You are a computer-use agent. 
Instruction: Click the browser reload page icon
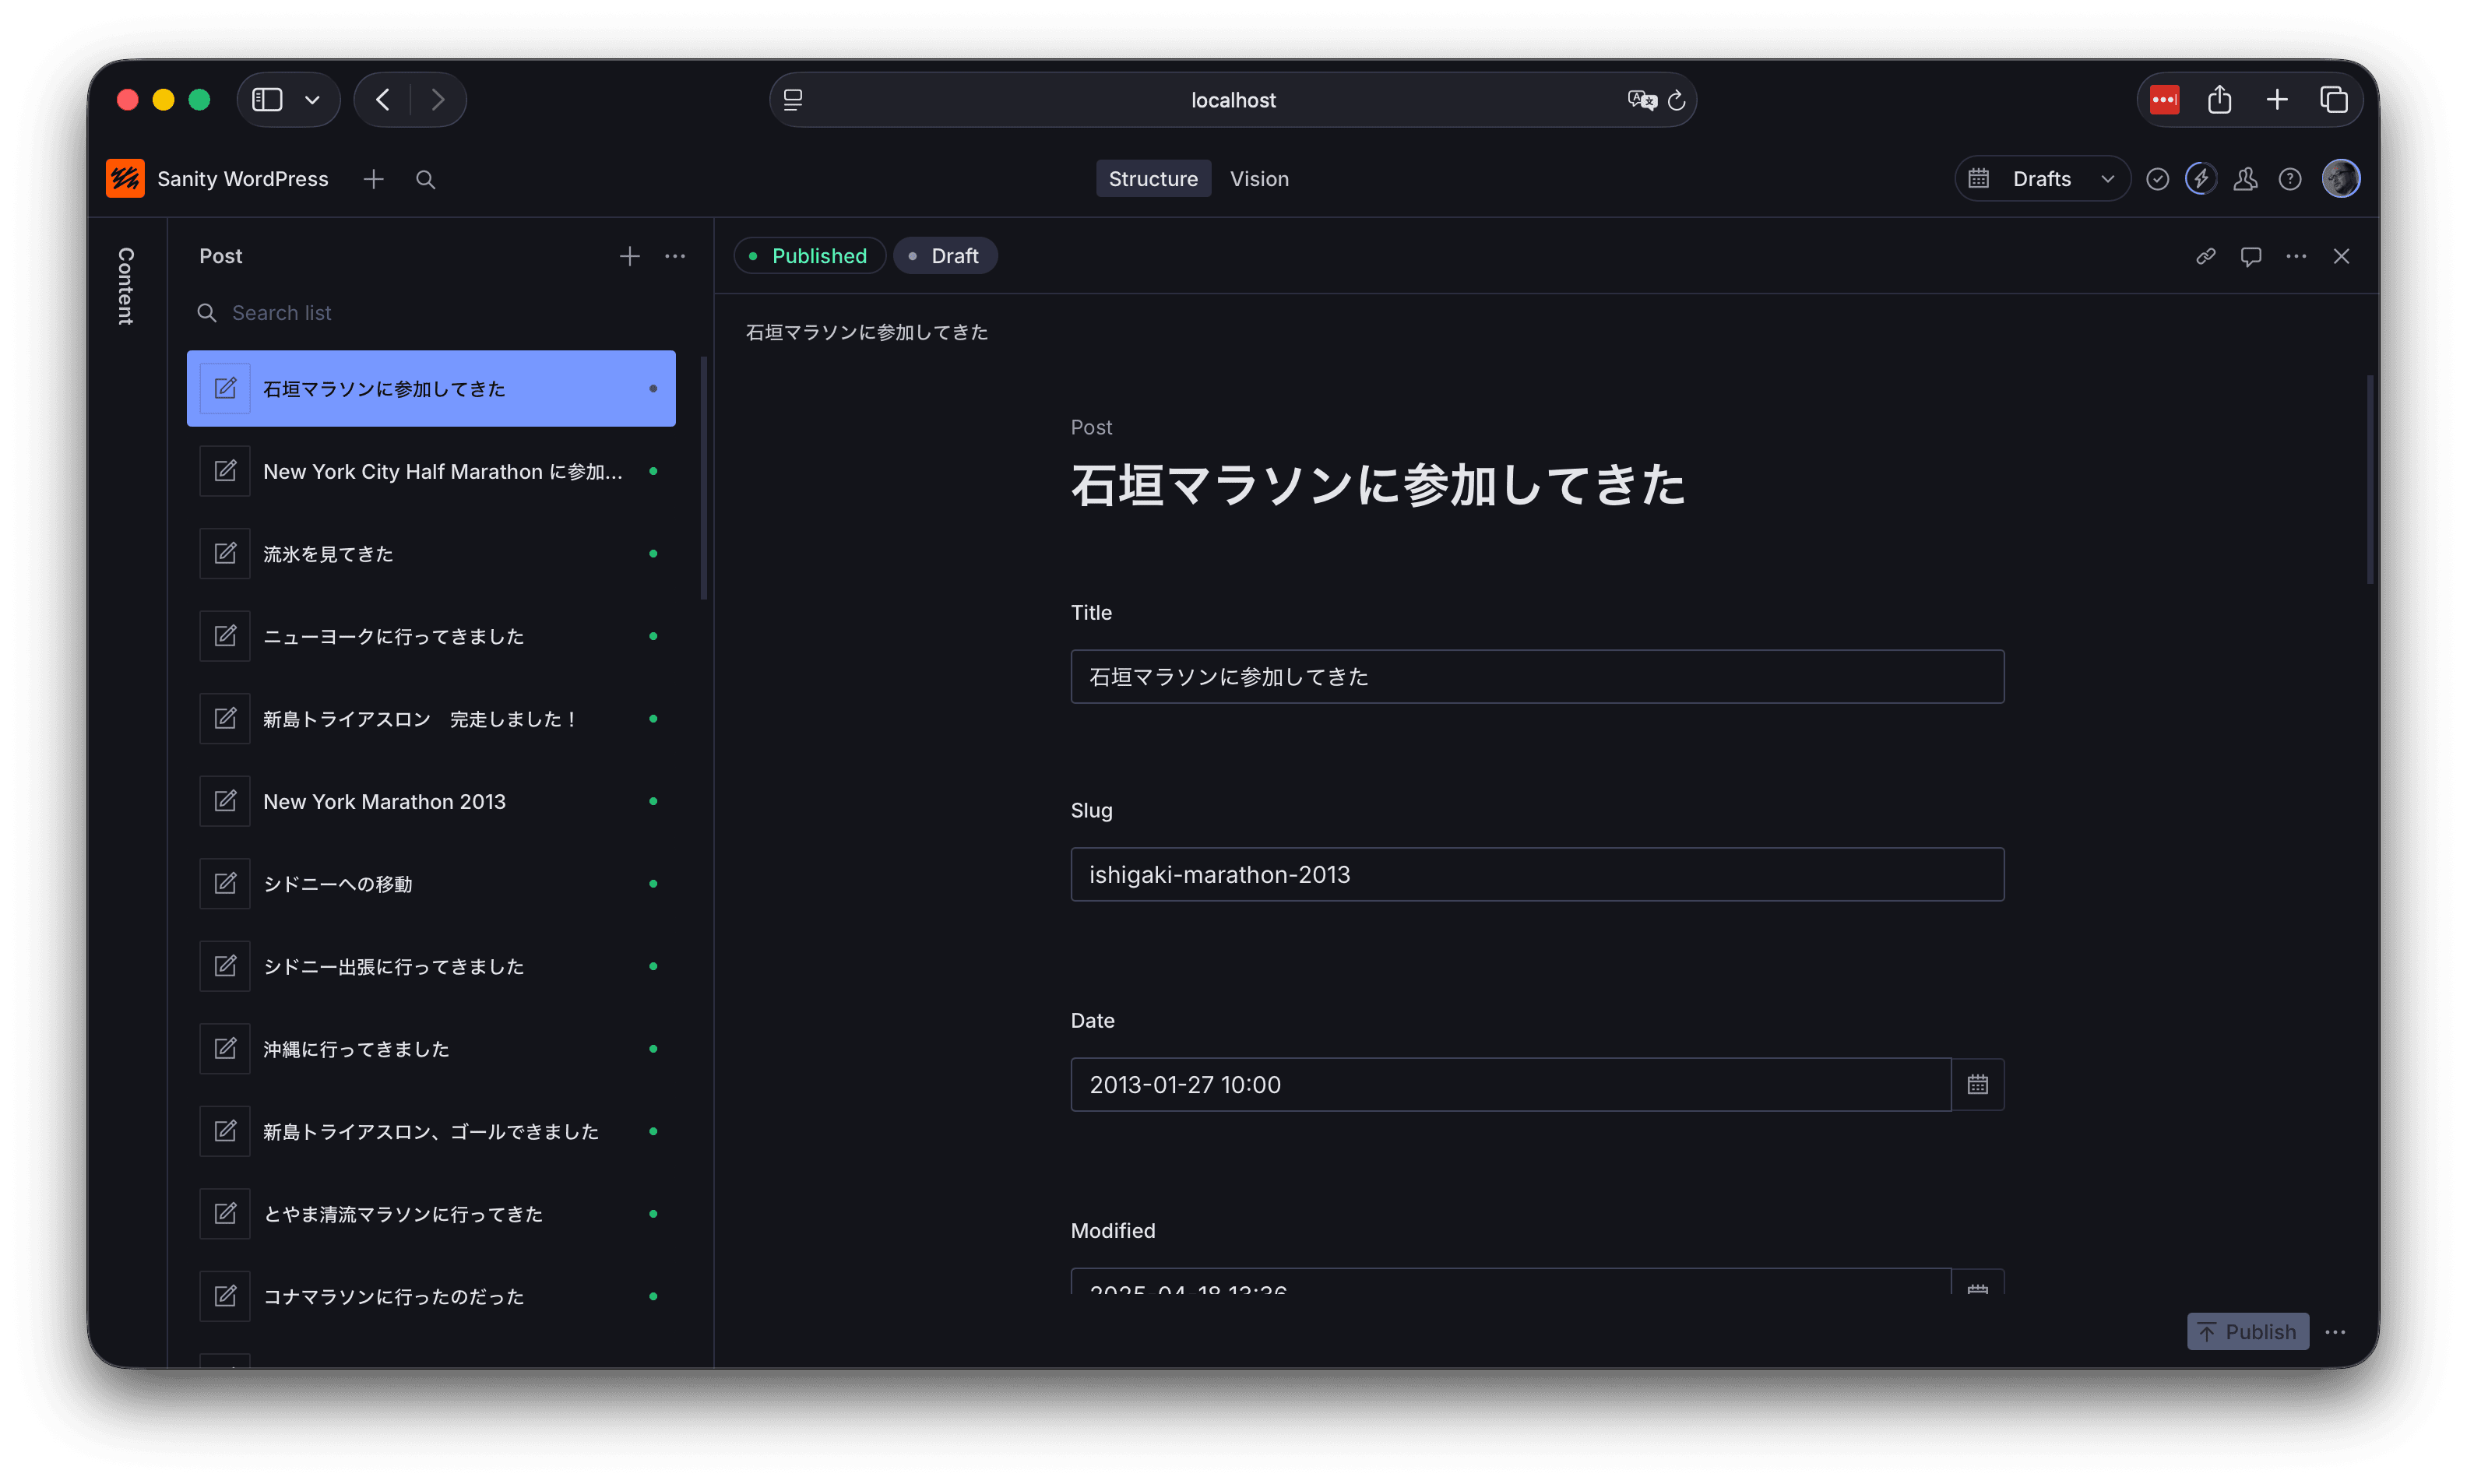coord(1677,100)
